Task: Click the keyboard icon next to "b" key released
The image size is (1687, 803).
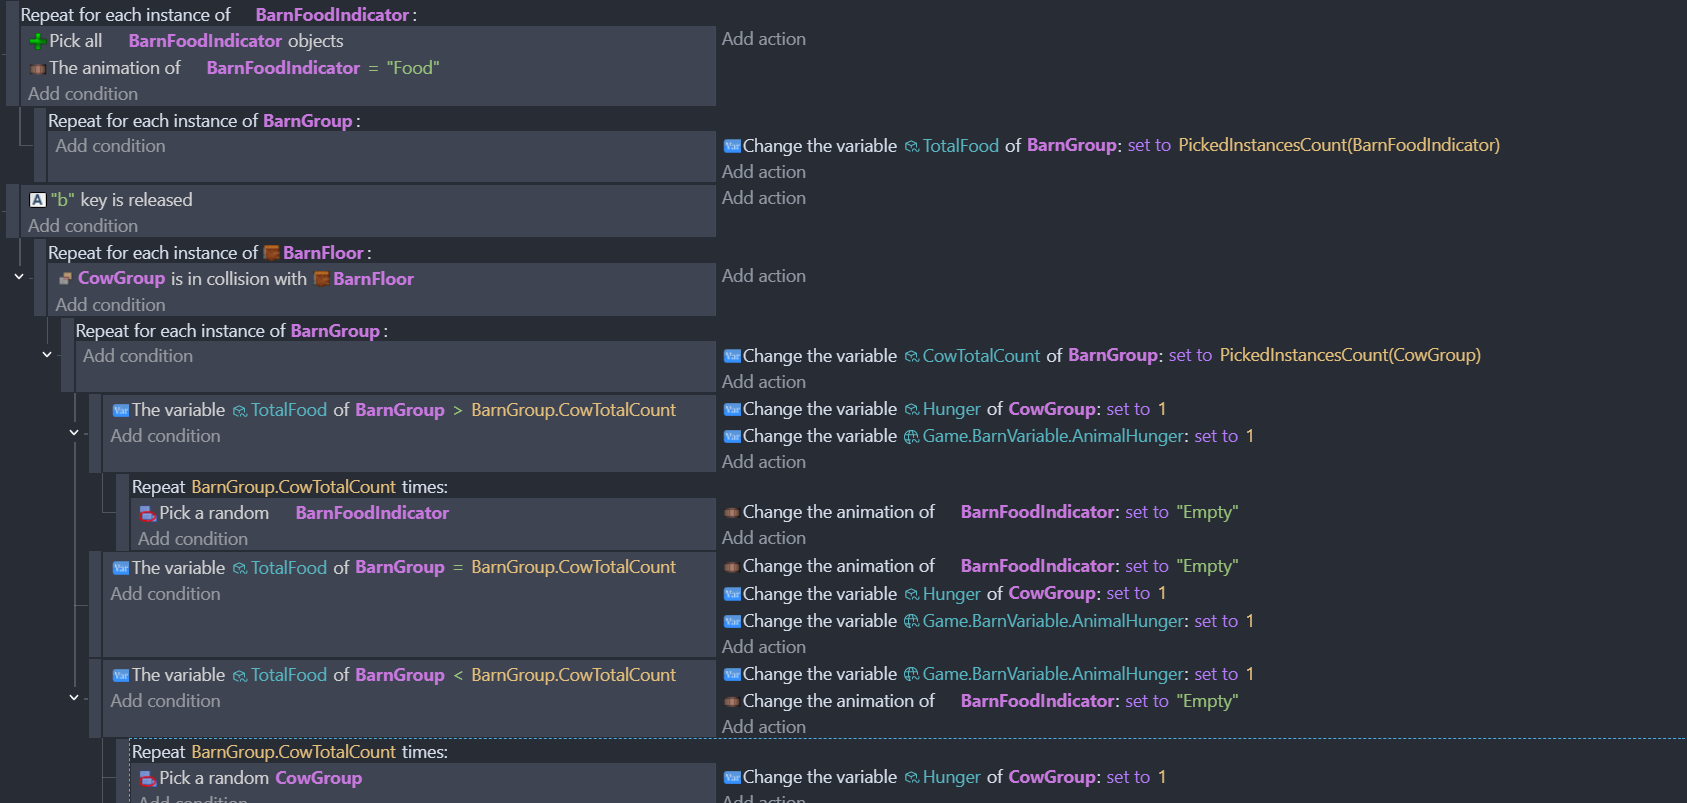Action: coord(38,200)
